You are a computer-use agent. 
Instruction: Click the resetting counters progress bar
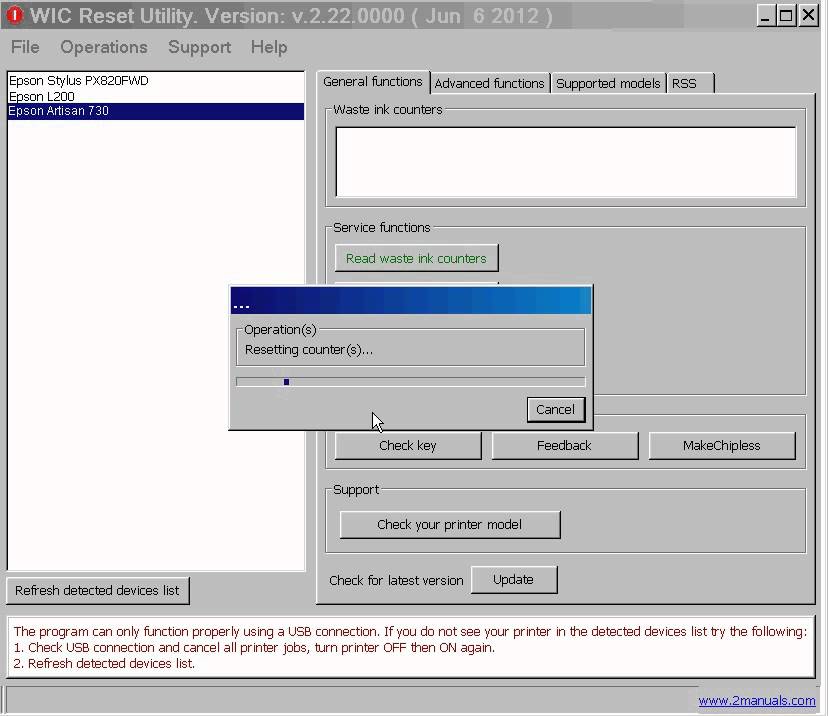pyautogui.click(x=410, y=382)
